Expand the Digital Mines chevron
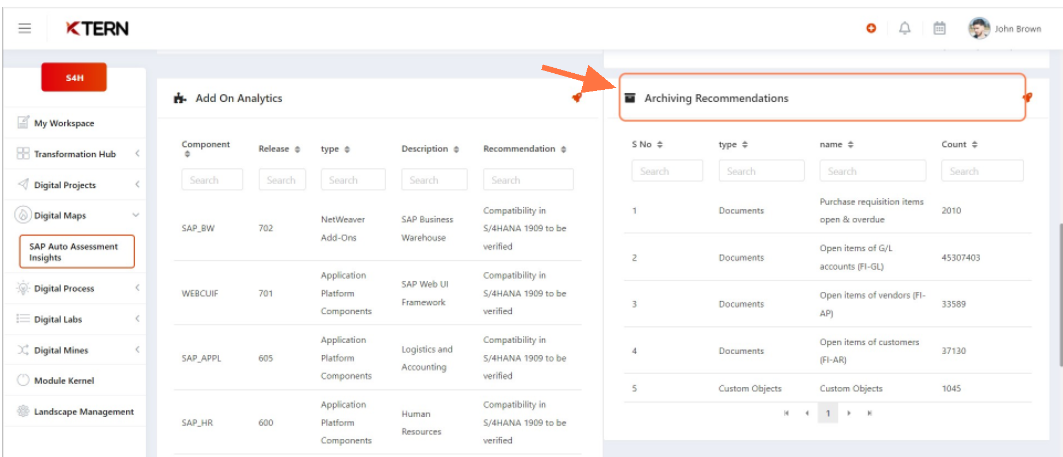This screenshot has height=457, width=1063. coord(137,350)
